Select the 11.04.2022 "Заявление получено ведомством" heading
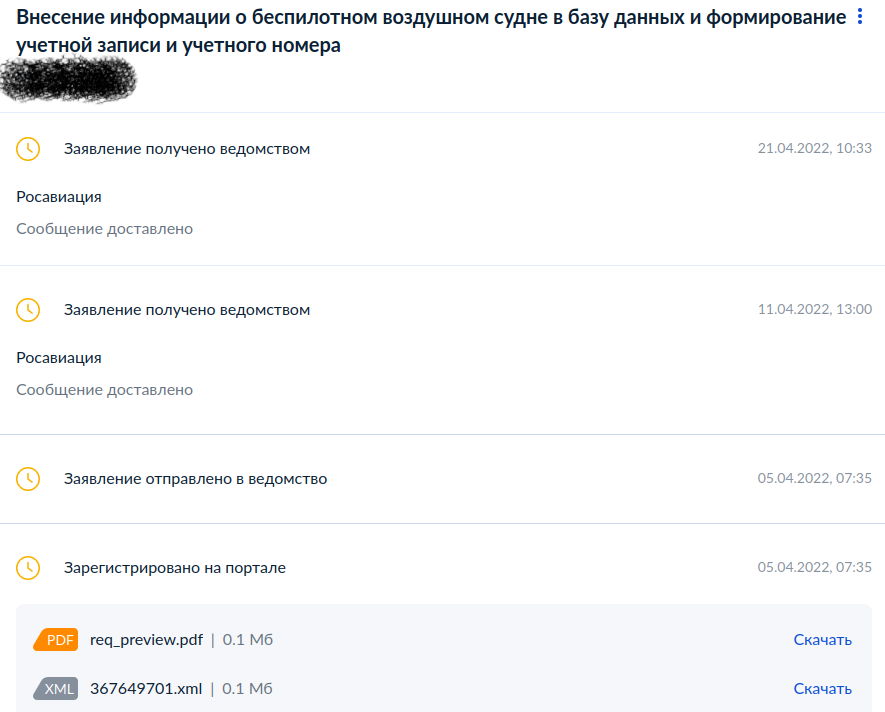The image size is (885, 712). click(x=187, y=310)
